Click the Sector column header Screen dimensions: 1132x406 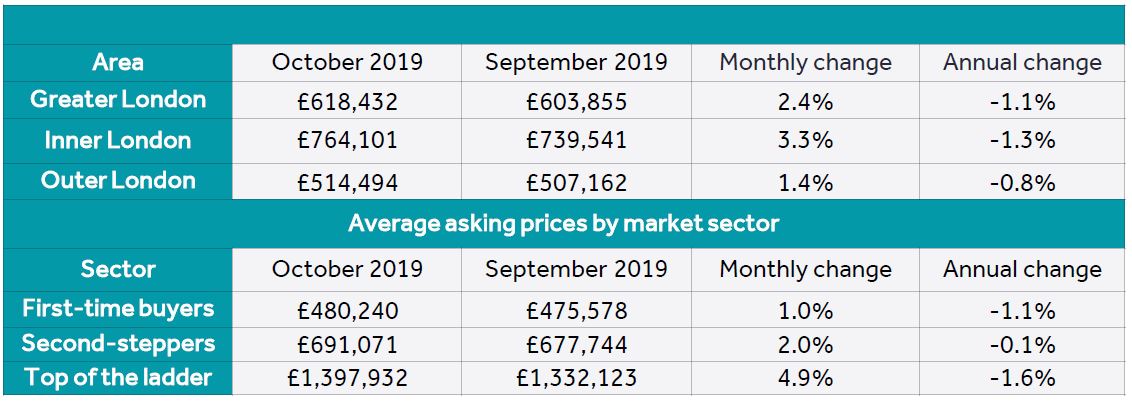click(118, 269)
